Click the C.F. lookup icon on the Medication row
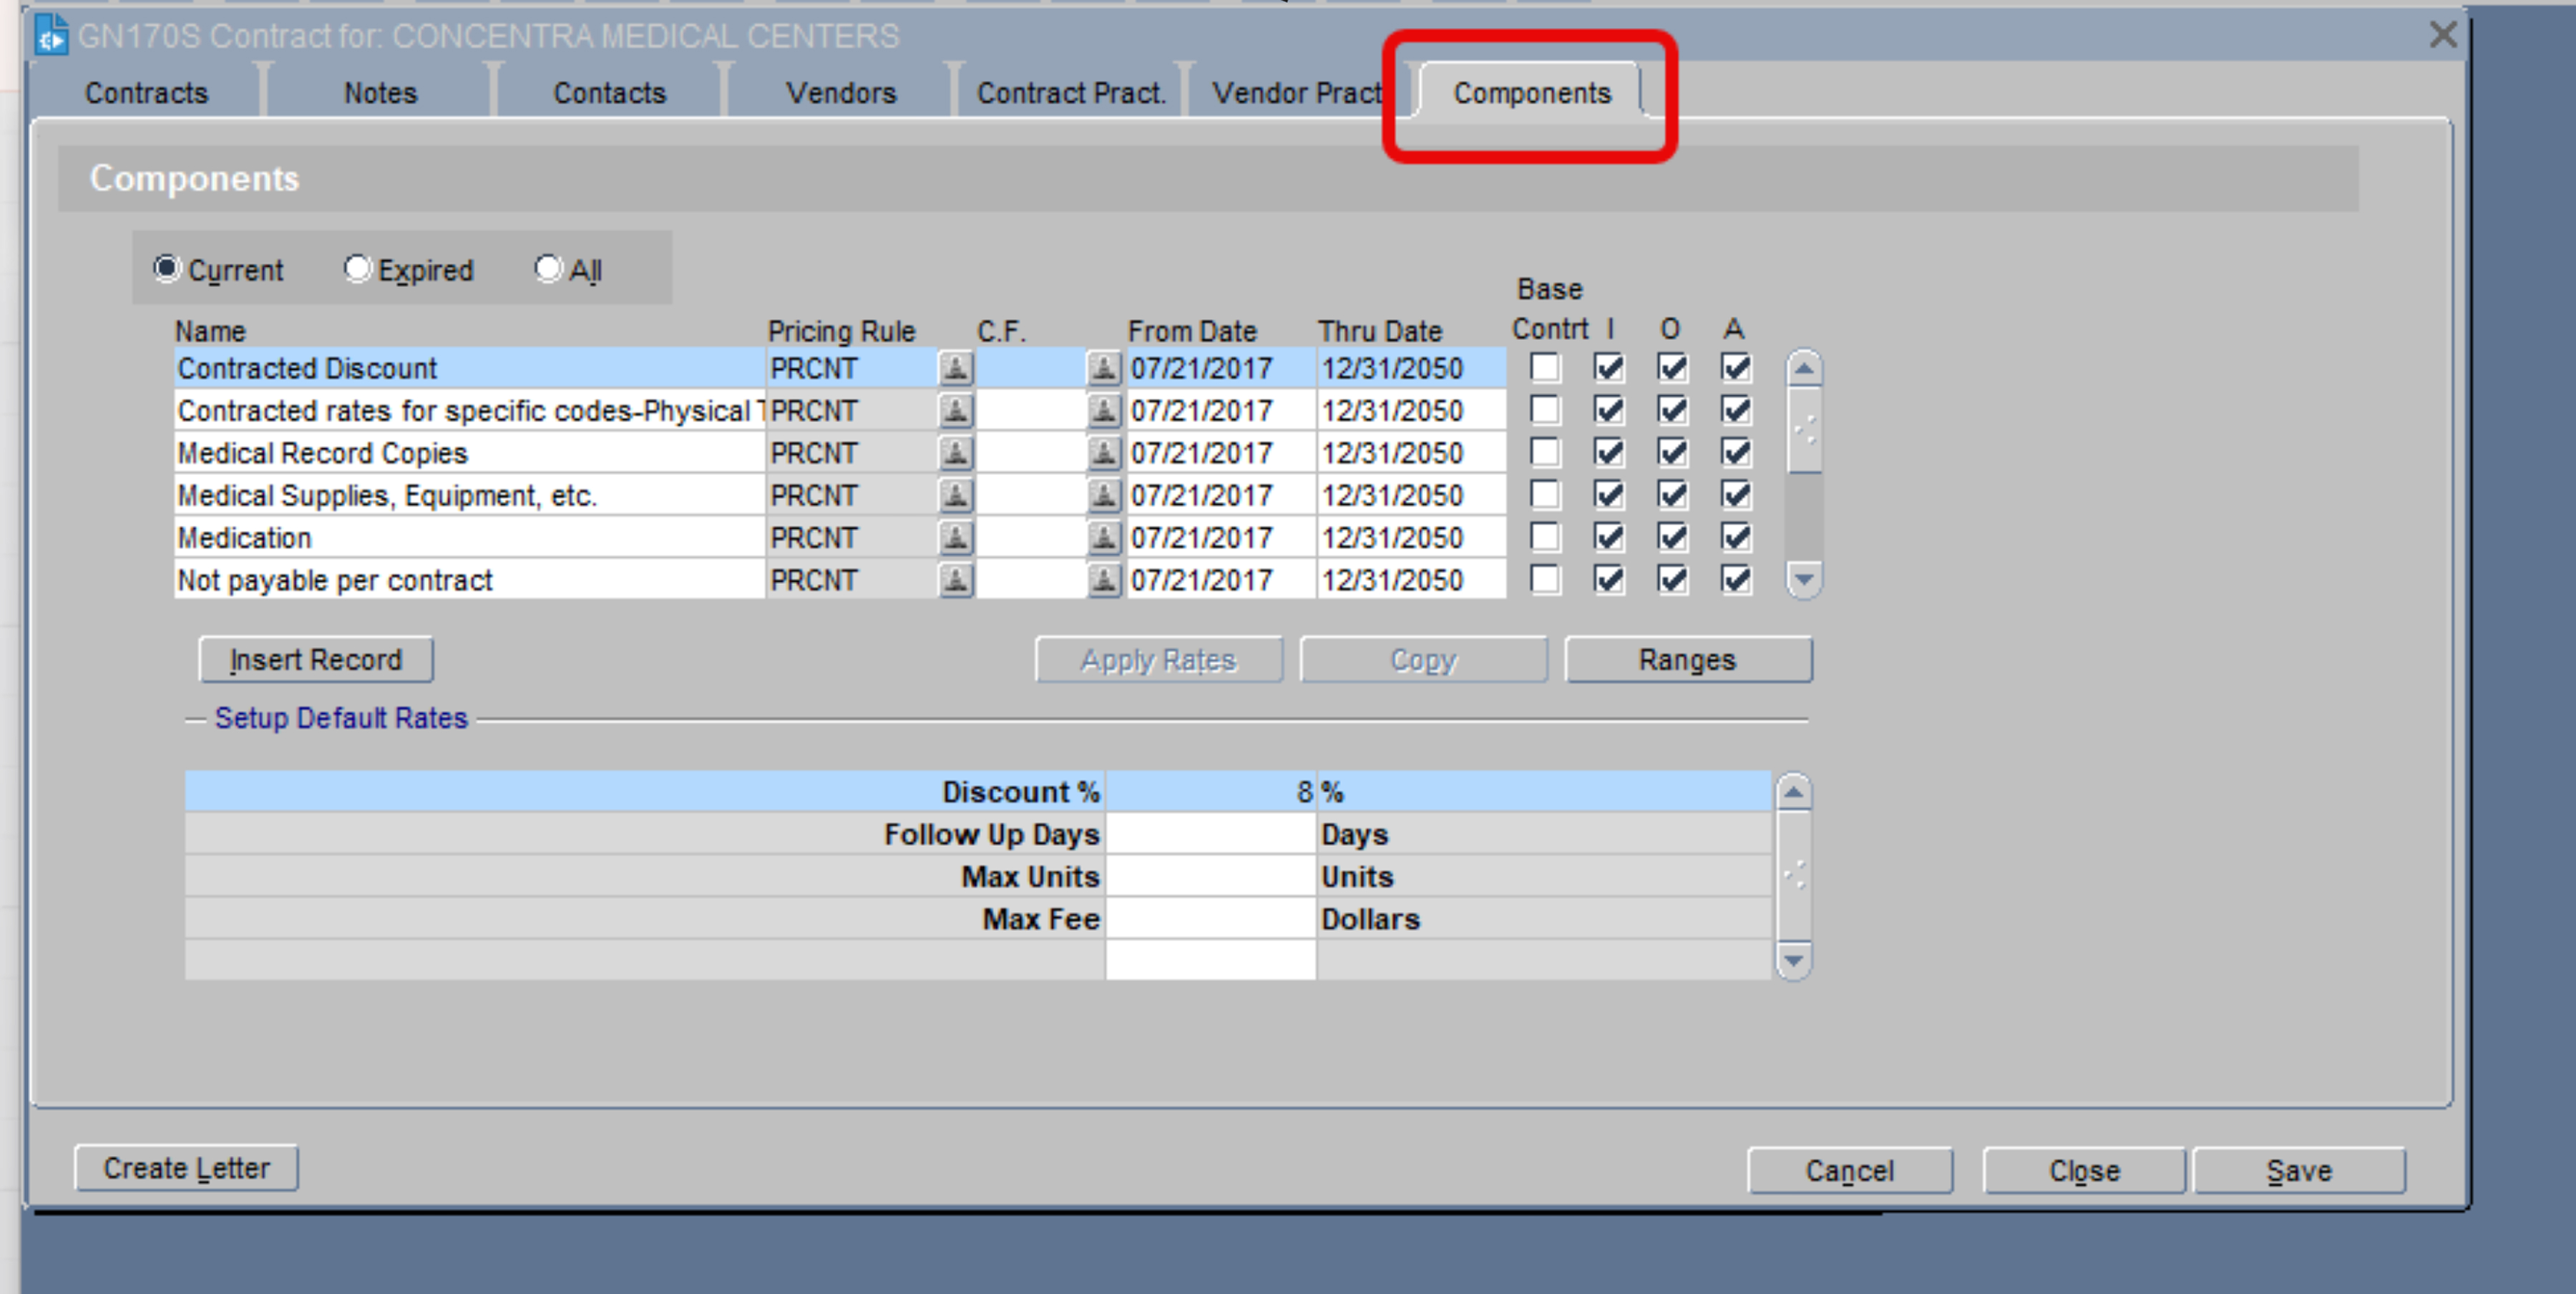The height and width of the screenshot is (1294, 2576). [x=1105, y=537]
